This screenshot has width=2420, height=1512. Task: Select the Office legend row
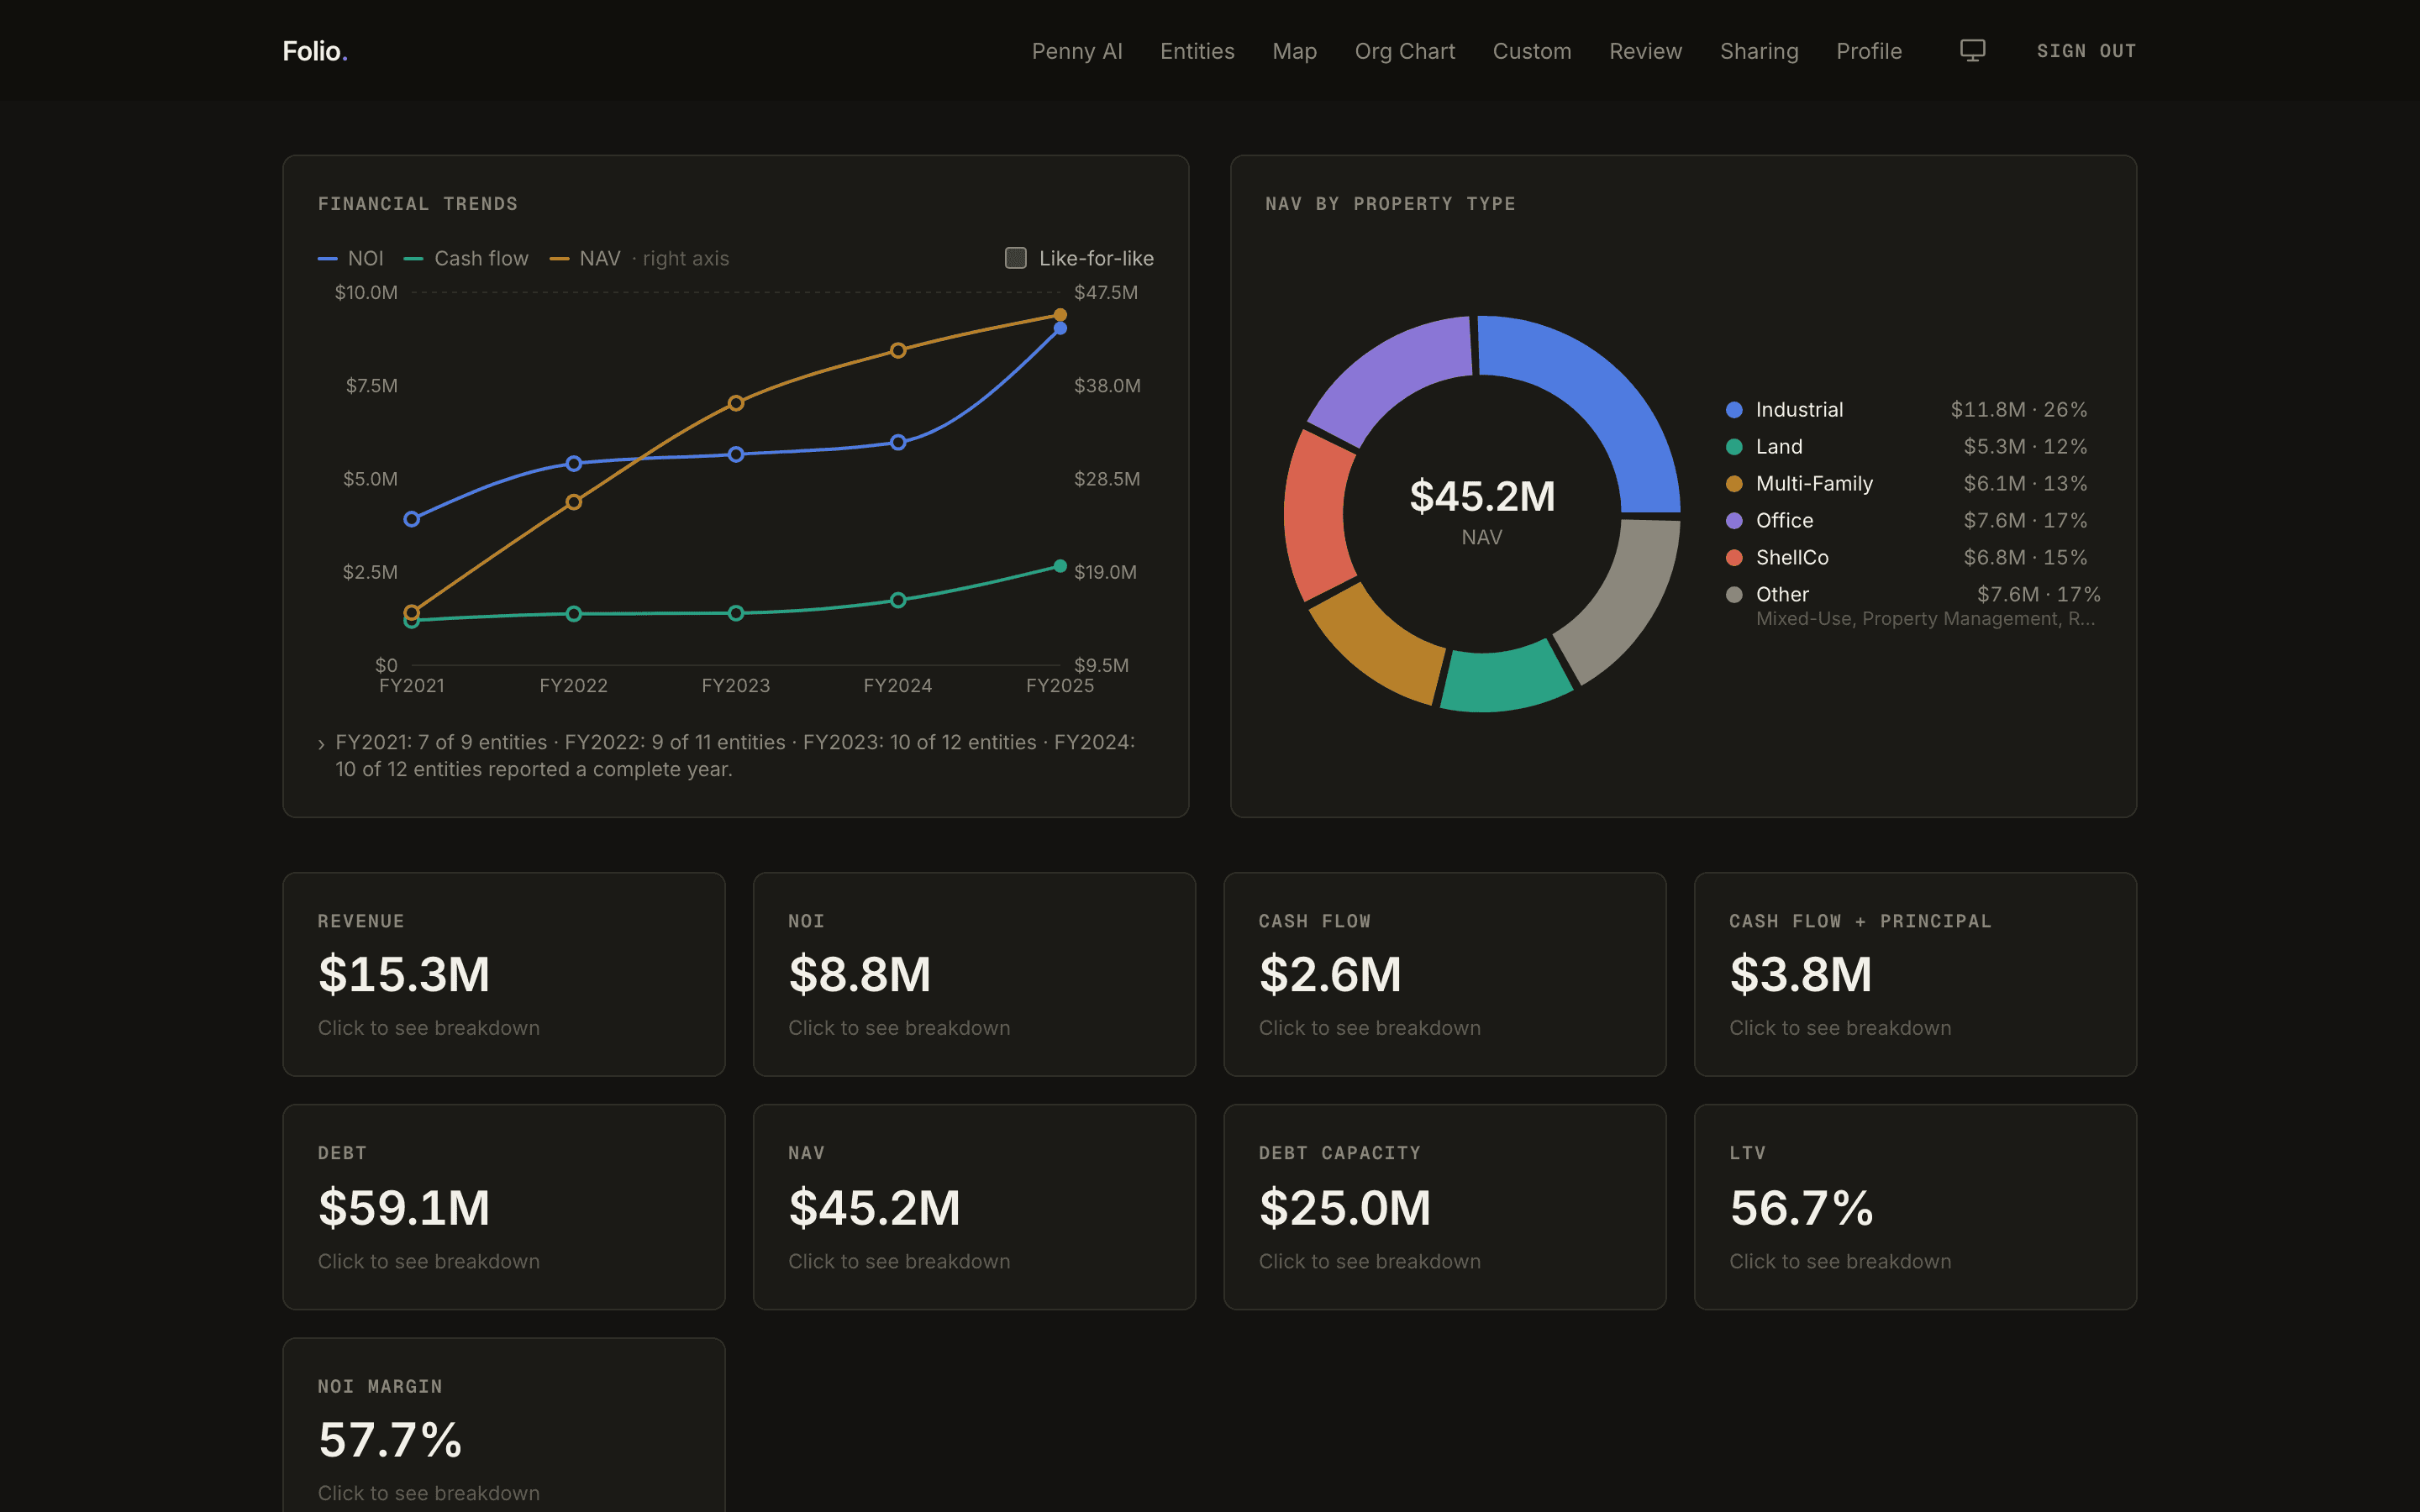click(1906, 521)
